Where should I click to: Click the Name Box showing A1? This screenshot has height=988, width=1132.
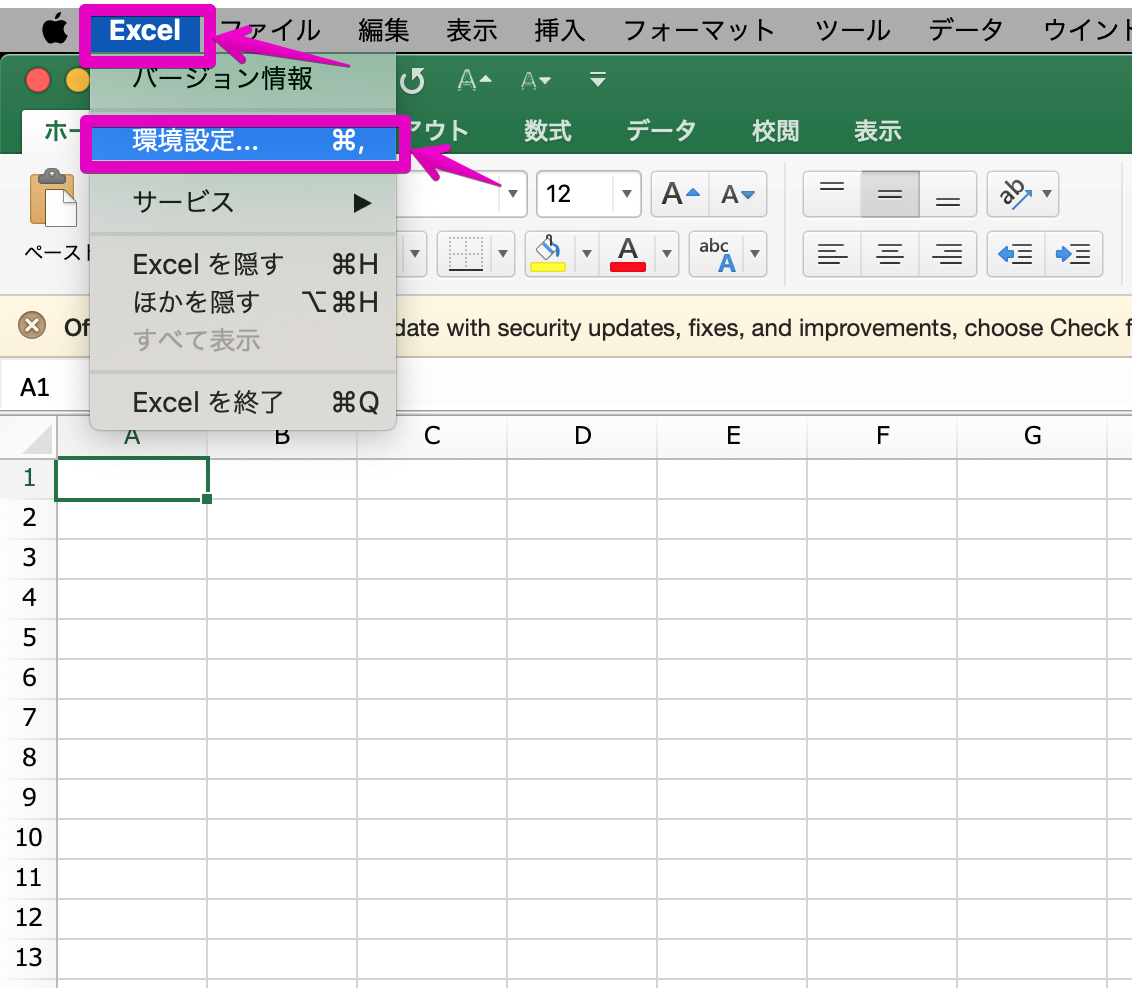click(45, 388)
